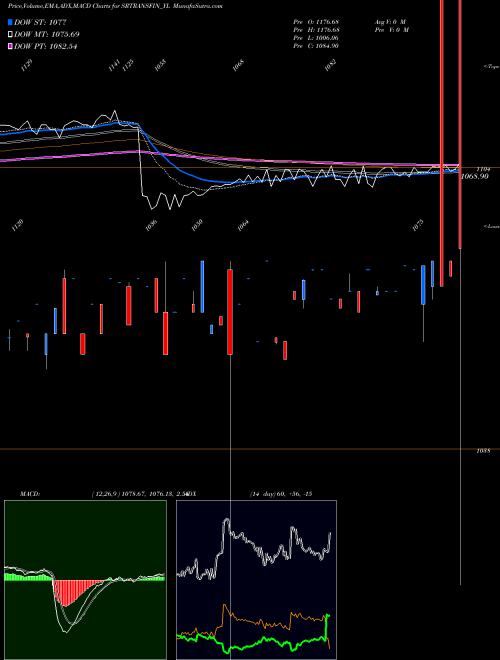The image size is (500, 660).
Task: Click the 1038 axis level label
Action: tap(483, 451)
